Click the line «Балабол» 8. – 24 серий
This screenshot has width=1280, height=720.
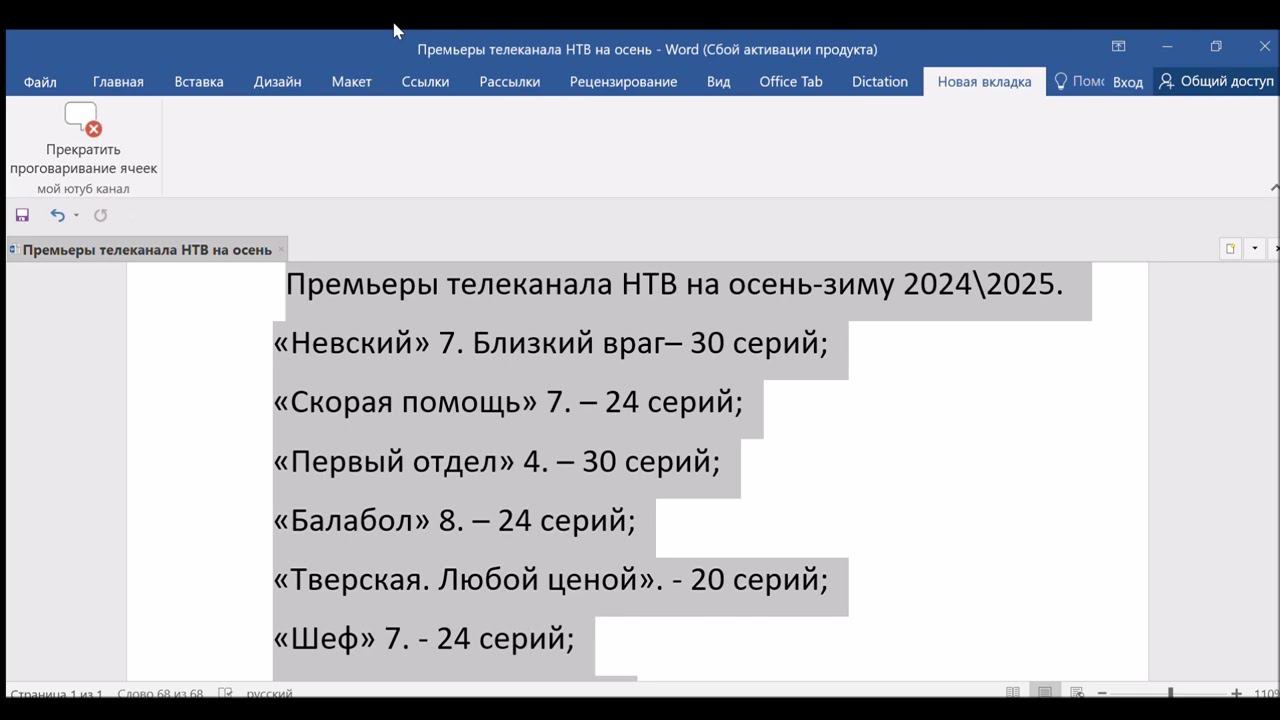[454, 520]
